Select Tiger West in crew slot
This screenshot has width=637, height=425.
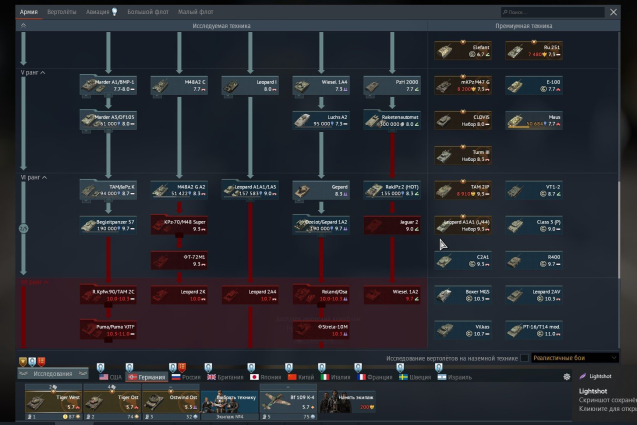[x=52, y=401]
